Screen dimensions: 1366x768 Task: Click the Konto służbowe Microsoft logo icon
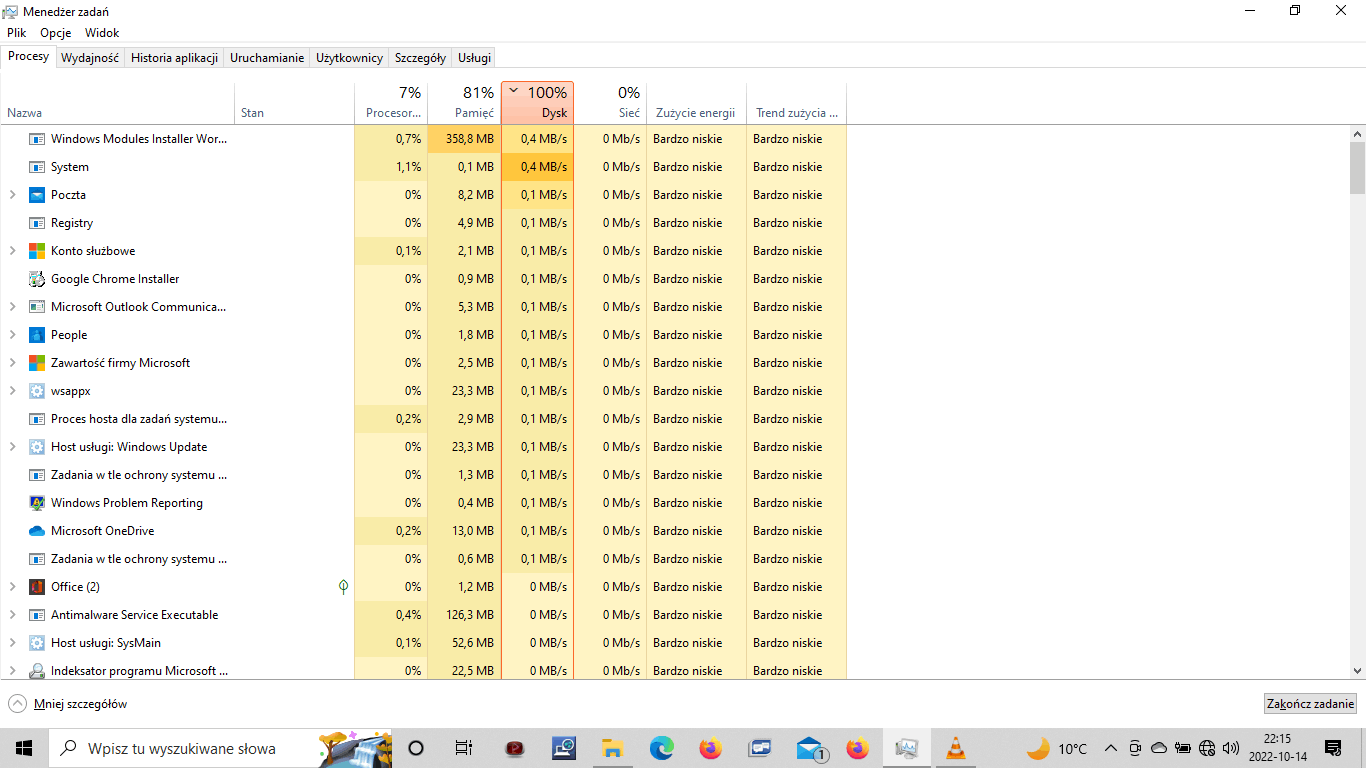(x=37, y=251)
